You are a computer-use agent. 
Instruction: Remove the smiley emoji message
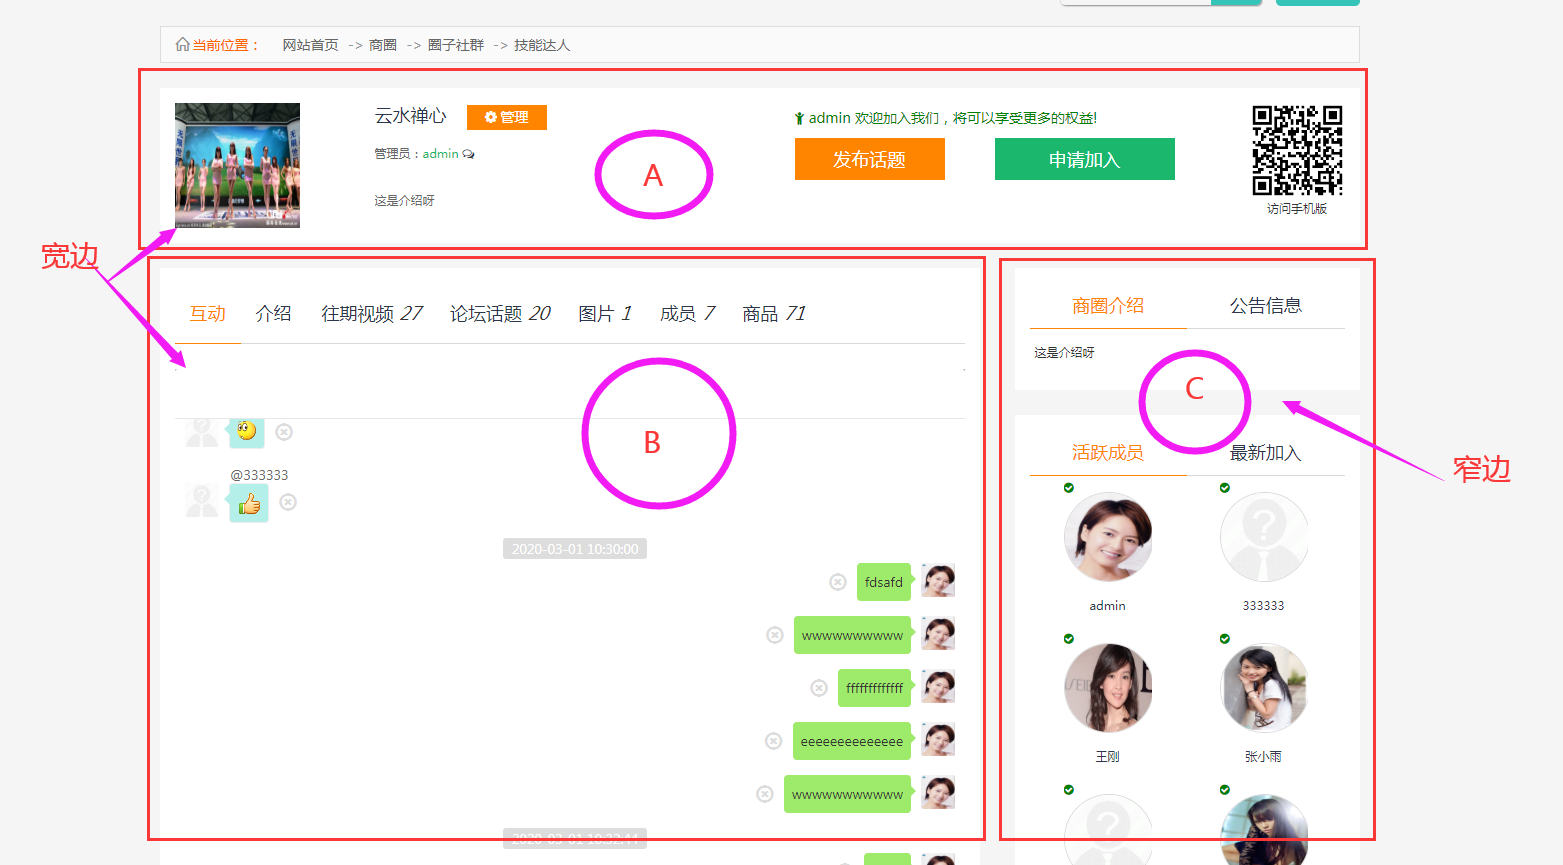click(284, 432)
